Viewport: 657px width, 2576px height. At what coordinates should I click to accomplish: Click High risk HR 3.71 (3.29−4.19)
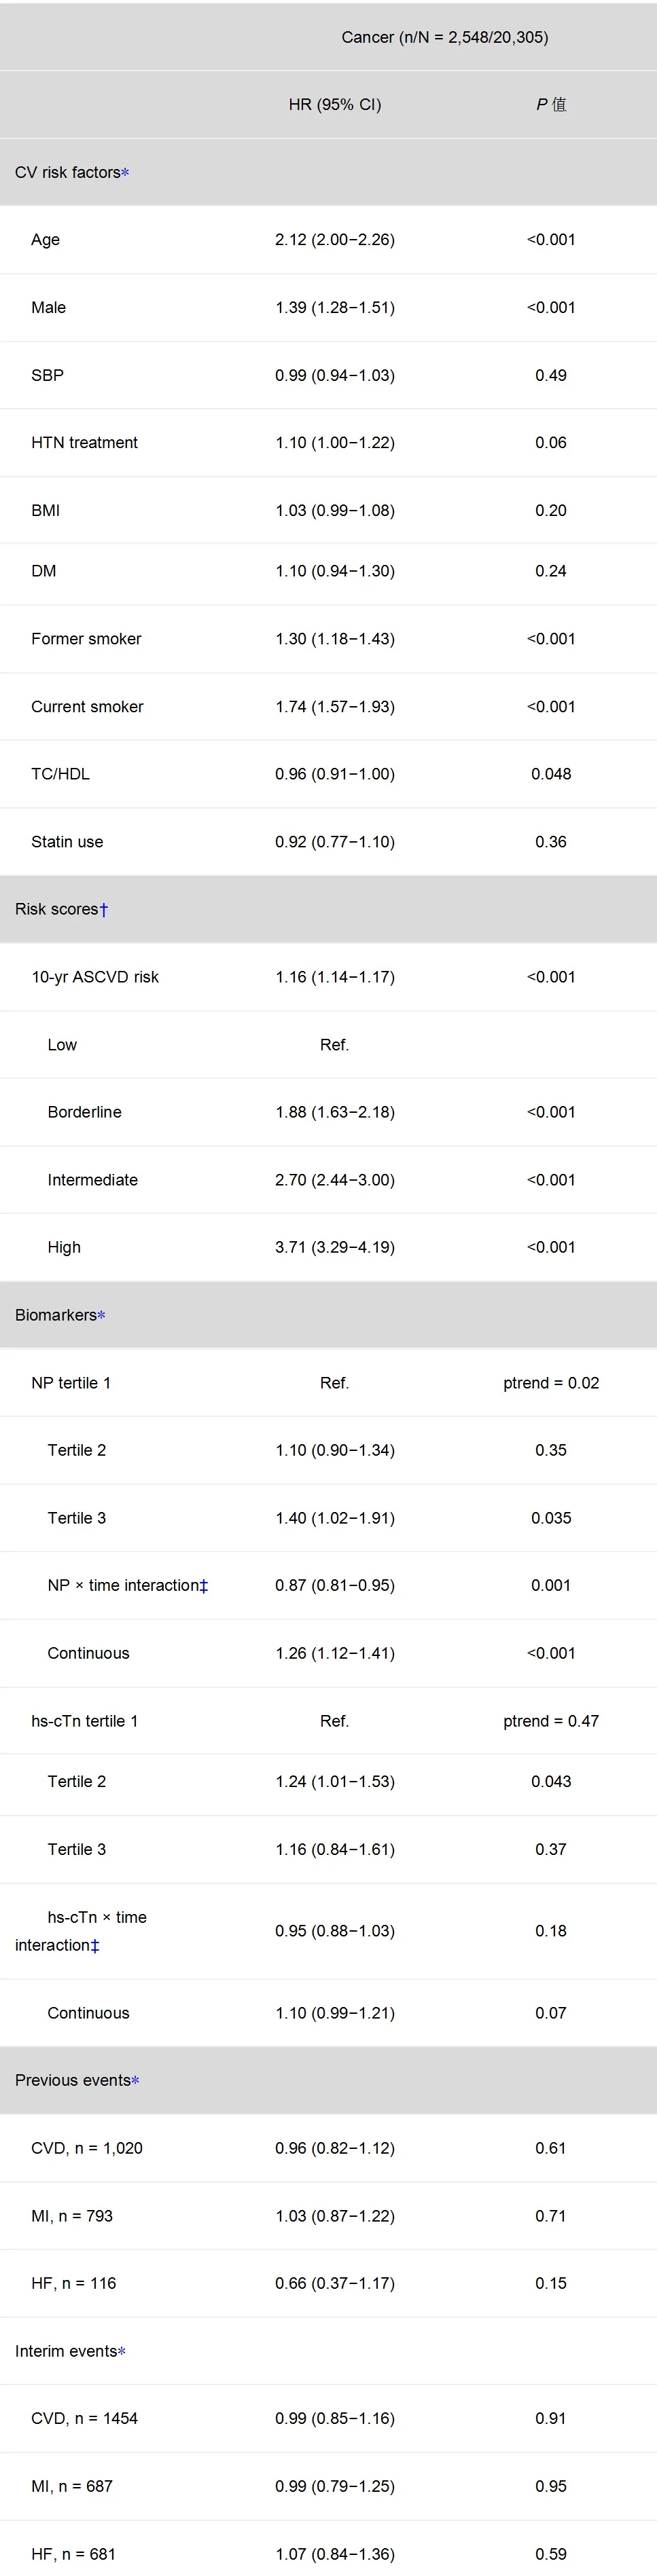pos(334,1247)
